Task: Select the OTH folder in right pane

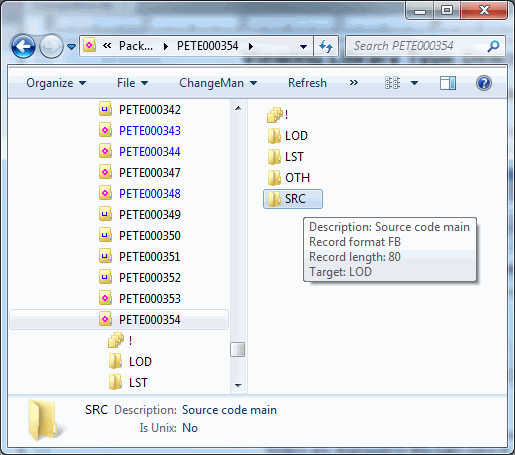Action: coord(289,178)
